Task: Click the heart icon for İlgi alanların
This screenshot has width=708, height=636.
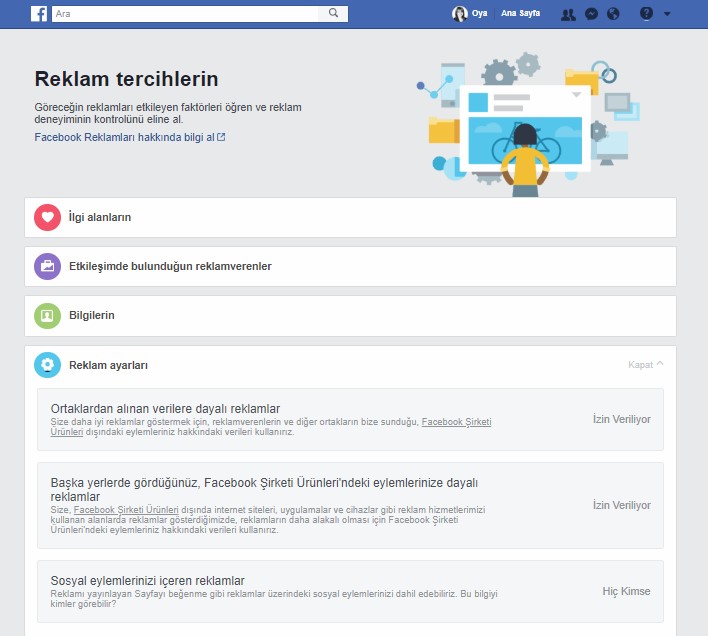Action: coord(47,217)
